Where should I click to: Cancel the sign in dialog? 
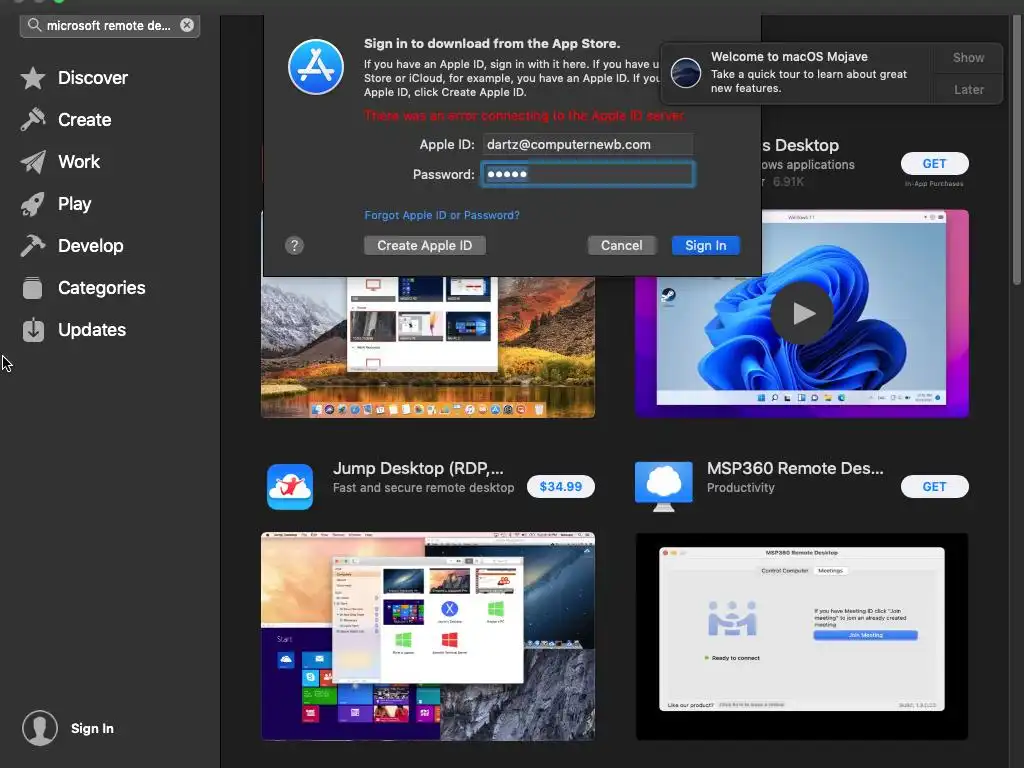pos(622,246)
